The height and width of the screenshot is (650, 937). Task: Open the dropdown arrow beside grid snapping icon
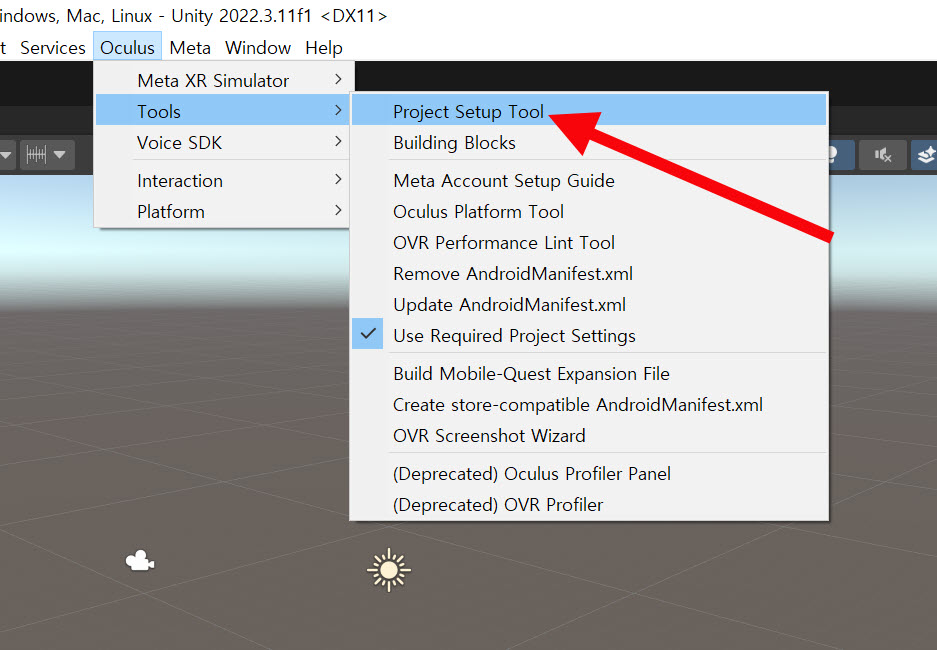pos(60,155)
